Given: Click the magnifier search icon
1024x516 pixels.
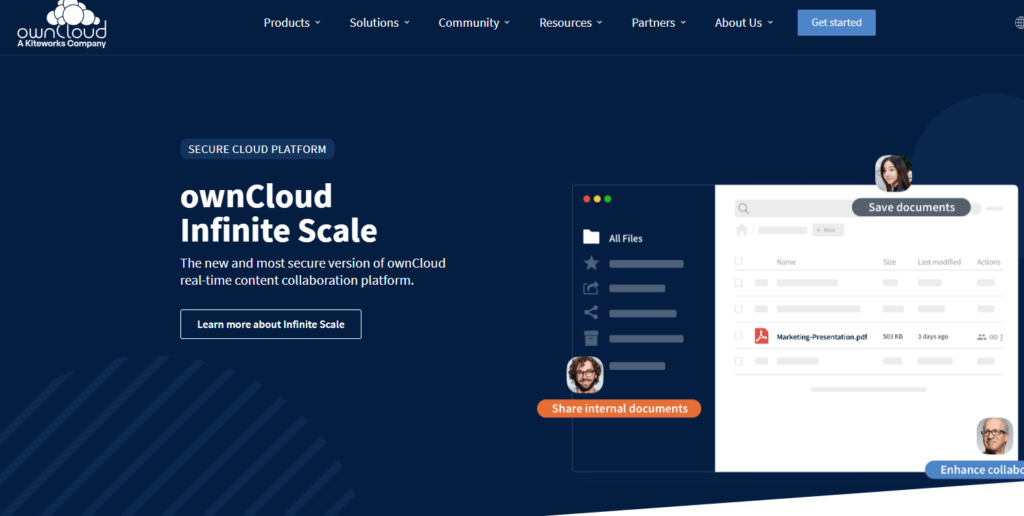Looking at the screenshot, I should coord(743,209).
